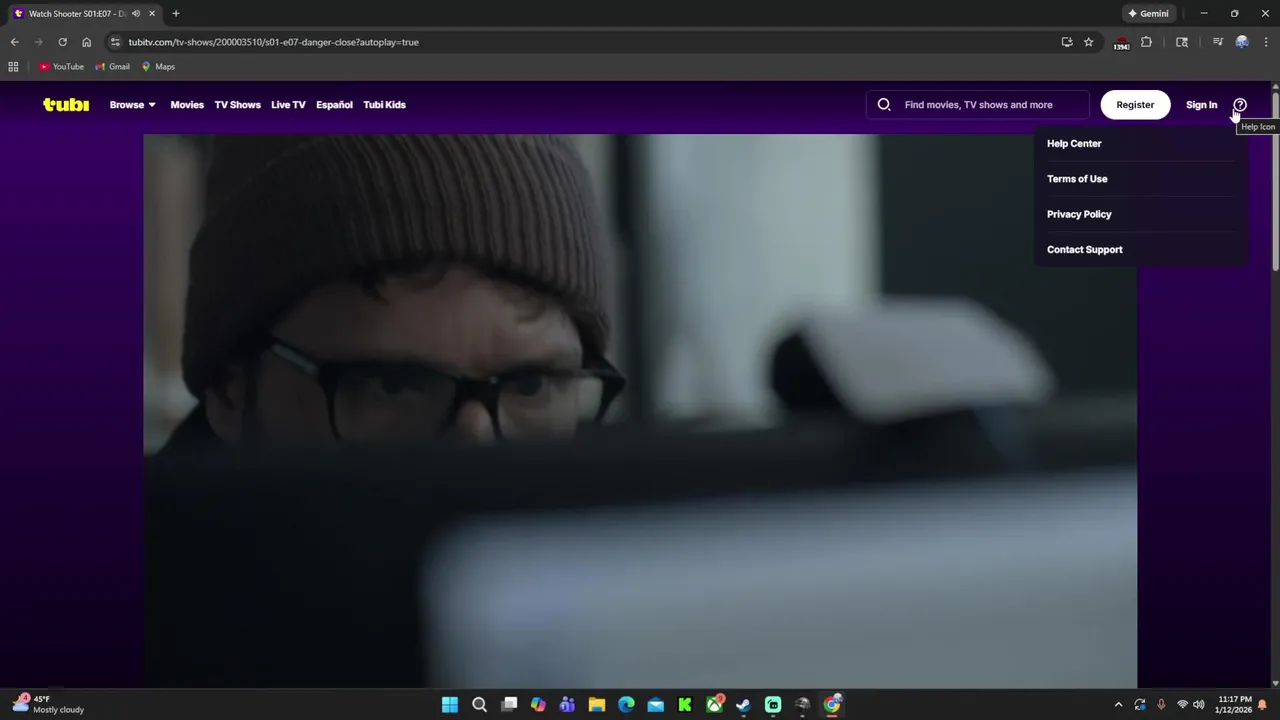Open the Extensions puzzle icon
1280x720 pixels.
(x=1146, y=42)
